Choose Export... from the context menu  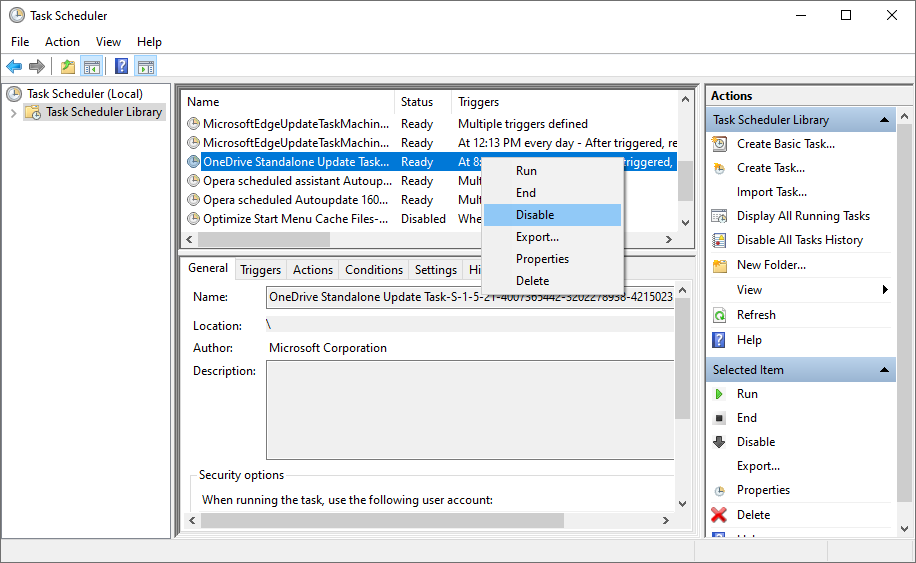pos(552,237)
